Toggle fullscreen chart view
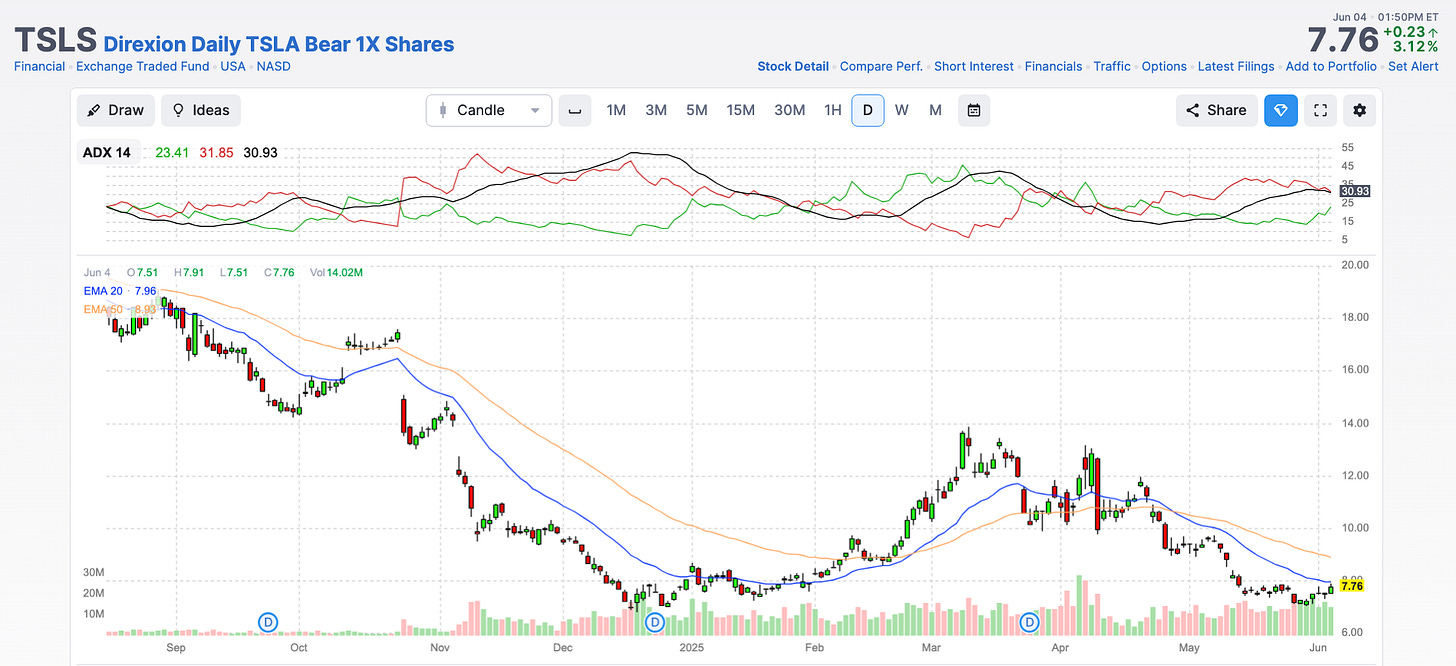This screenshot has width=1456, height=666. pyautogui.click(x=1320, y=110)
